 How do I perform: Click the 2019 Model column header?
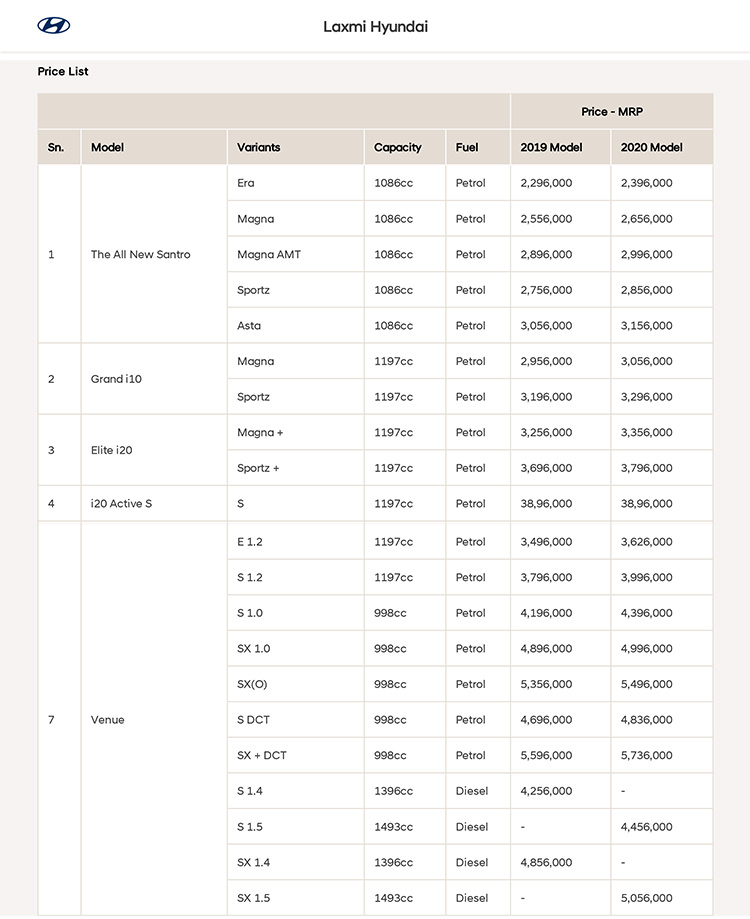coord(551,147)
